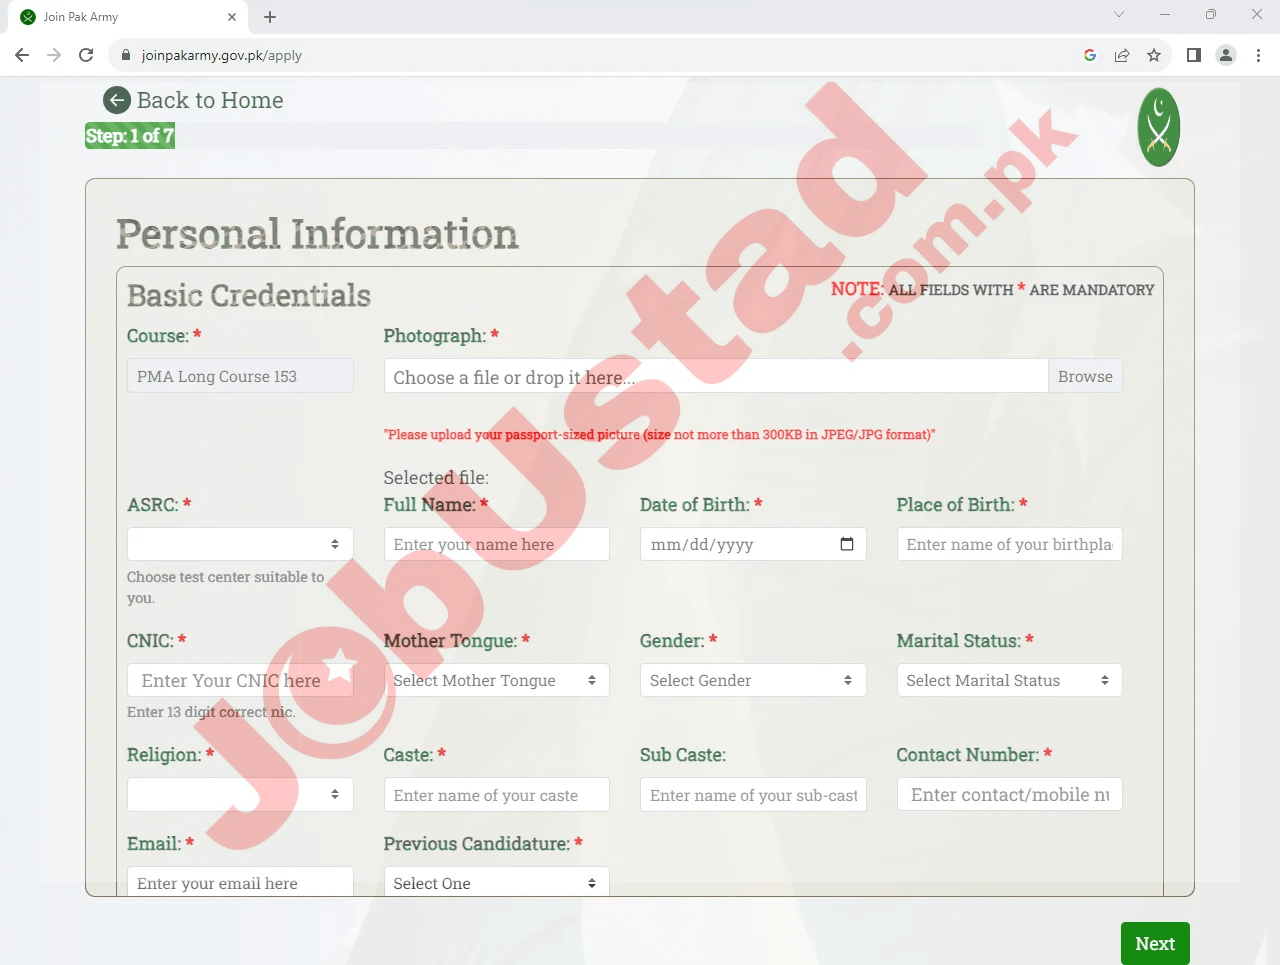Click the Step: 1 of 7 indicator
1280x965 pixels.
pyautogui.click(x=130, y=136)
